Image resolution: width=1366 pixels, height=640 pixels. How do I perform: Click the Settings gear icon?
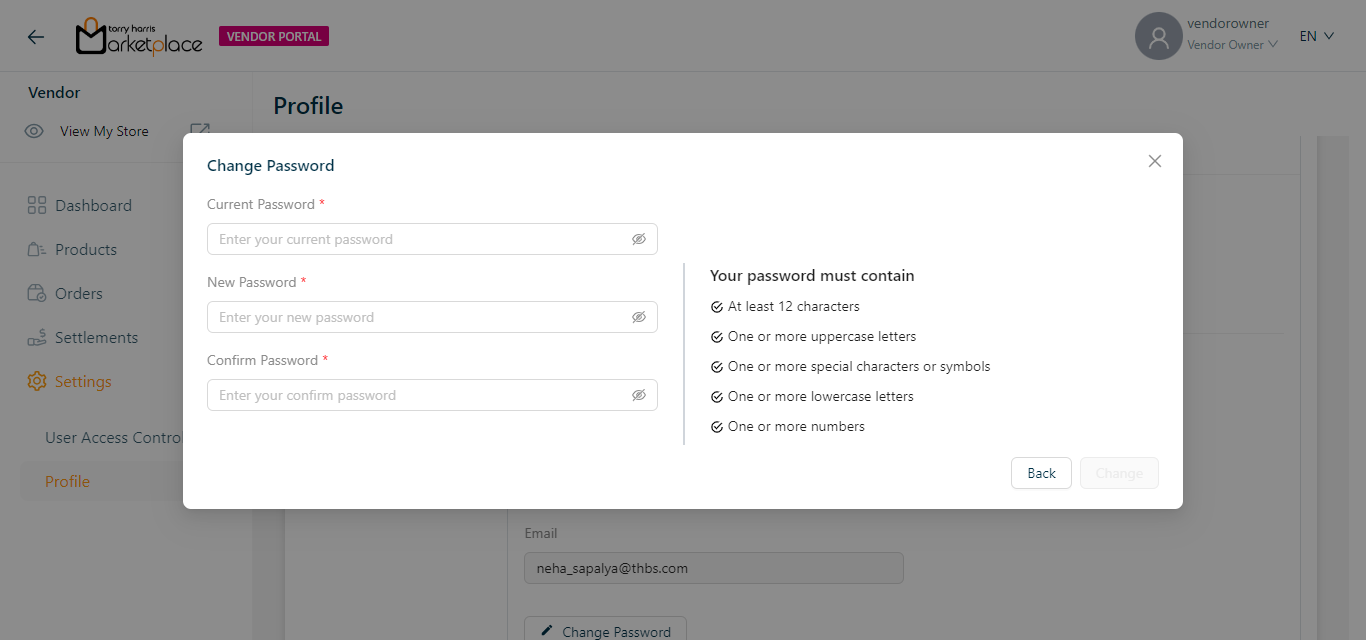[x=37, y=381]
